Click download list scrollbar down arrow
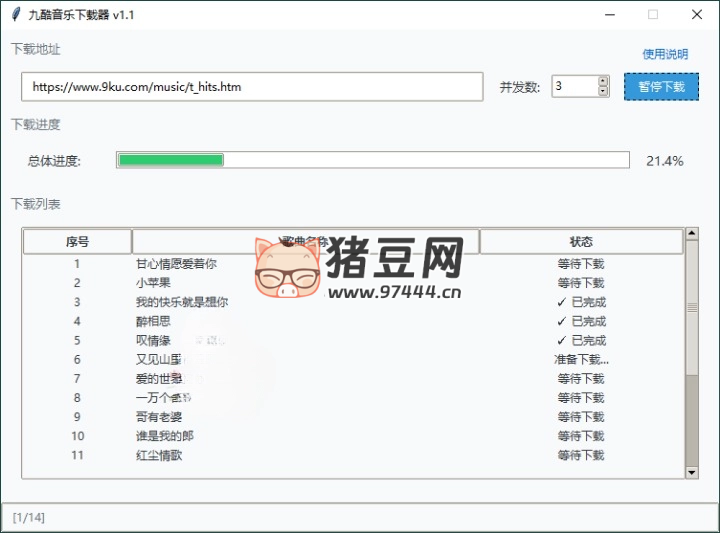Image resolution: width=720 pixels, height=533 pixels. tap(692, 472)
